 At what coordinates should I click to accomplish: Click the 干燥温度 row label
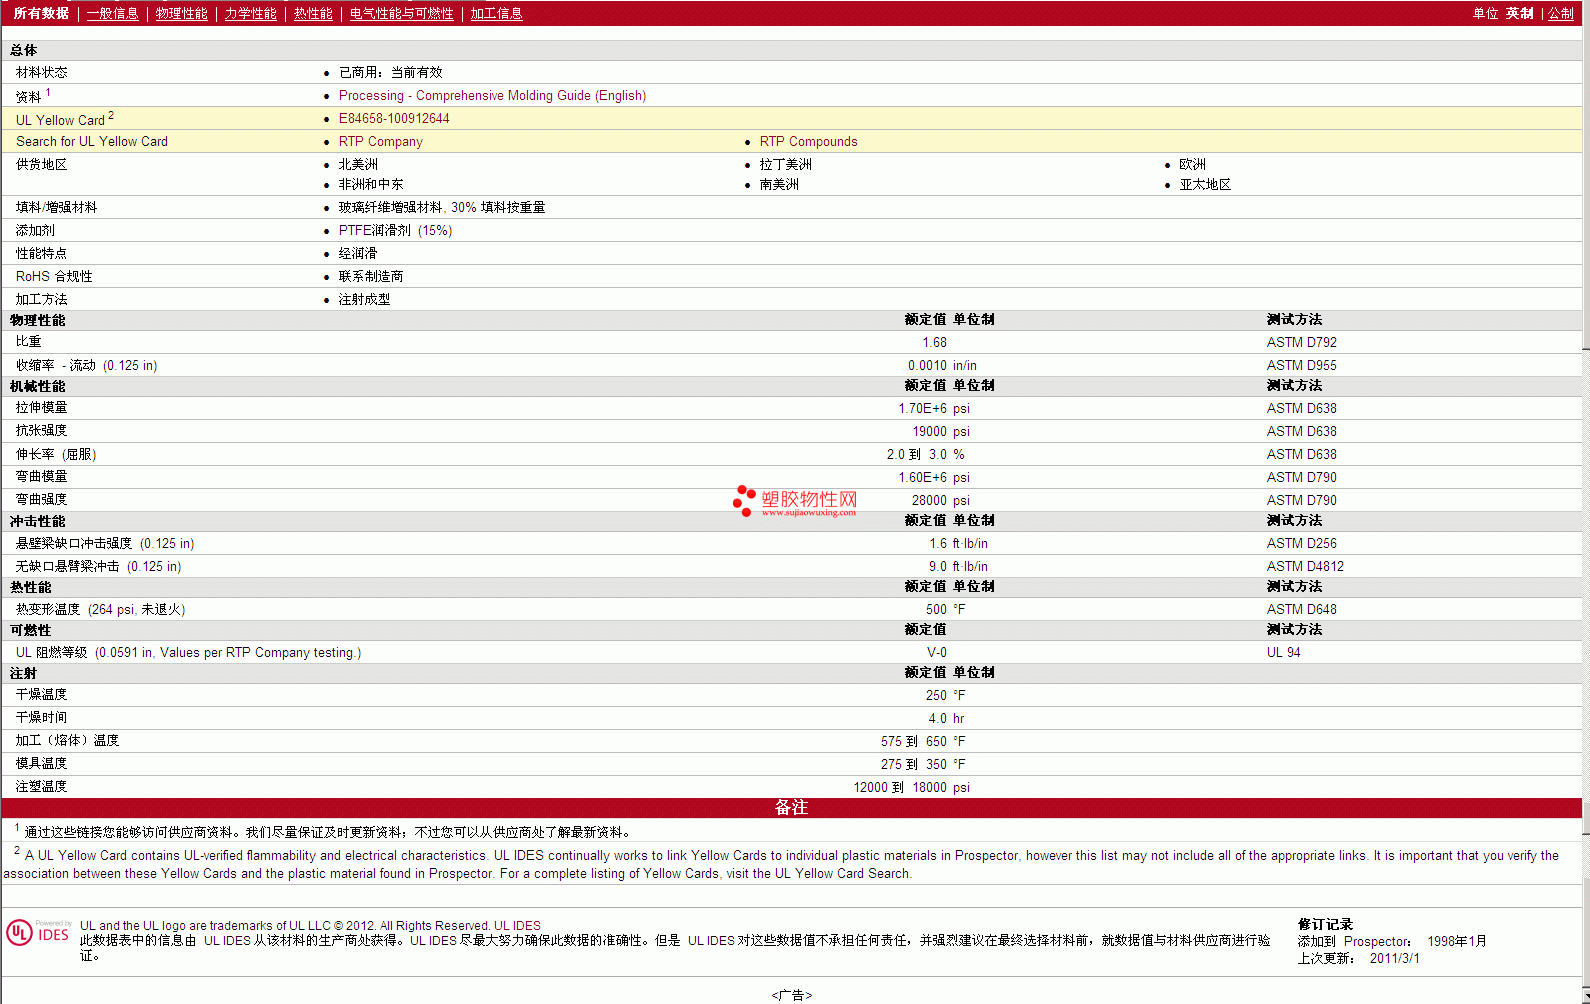(42, 695)
